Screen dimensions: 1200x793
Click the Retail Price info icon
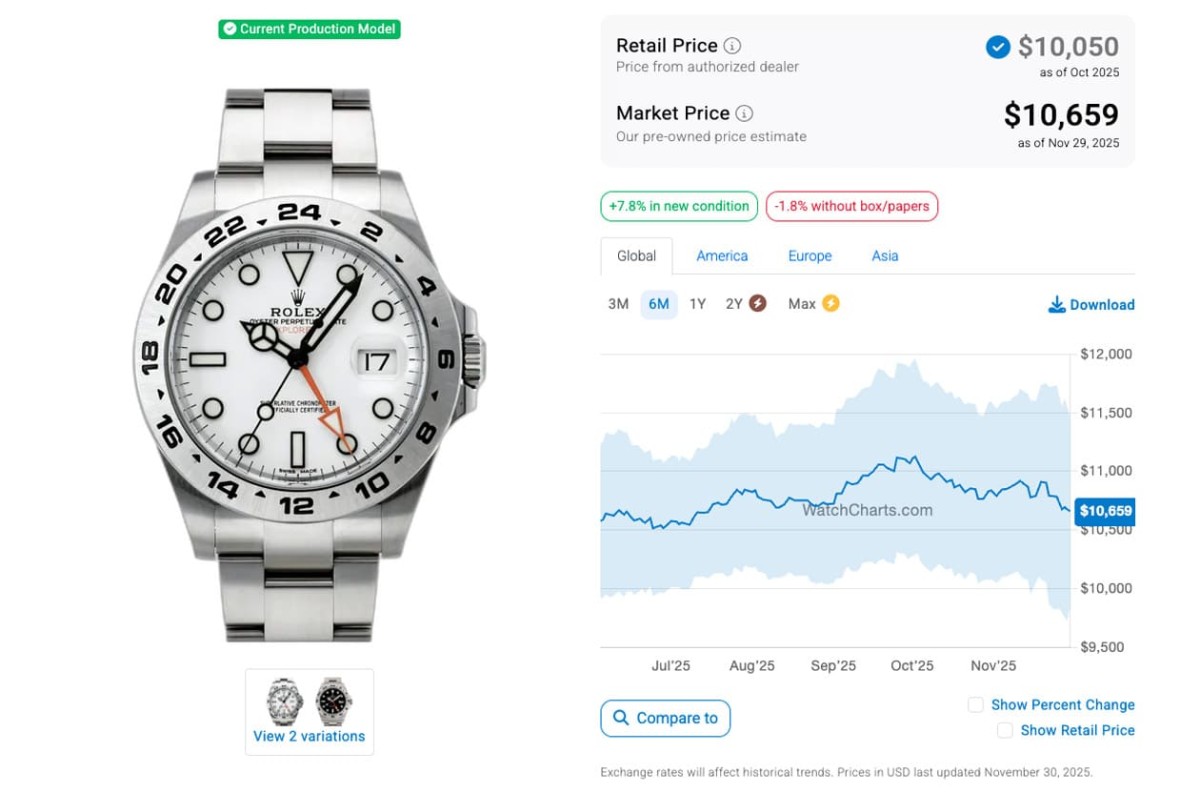click(x=733, y=46)
